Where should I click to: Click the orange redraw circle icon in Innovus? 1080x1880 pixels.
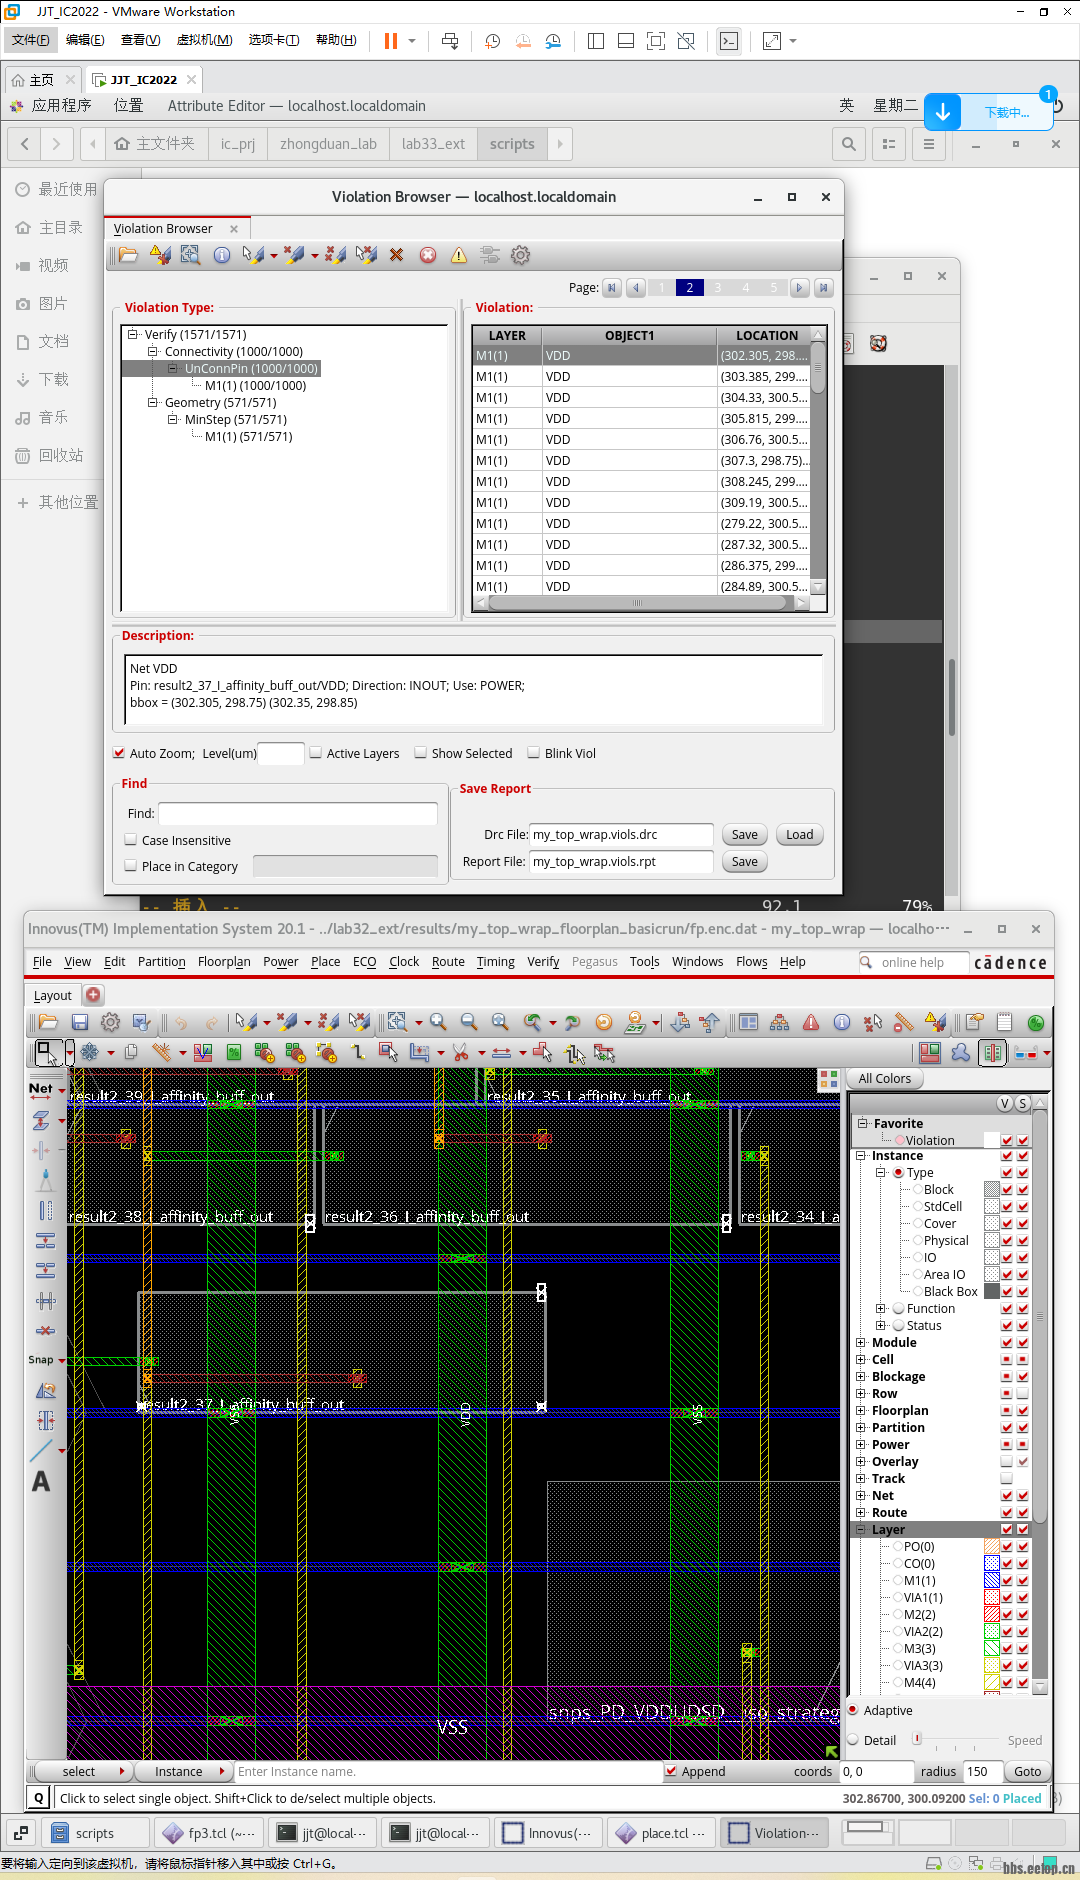603,1022
